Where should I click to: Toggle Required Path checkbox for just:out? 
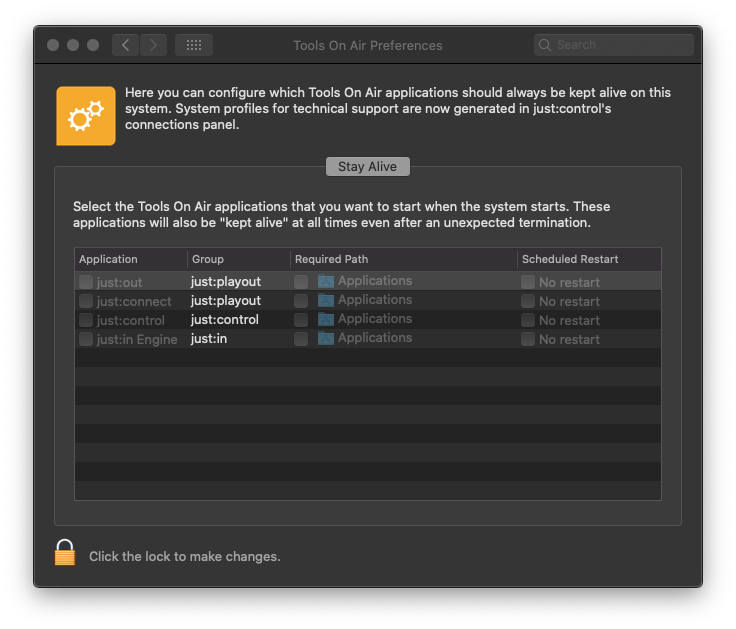(x=301, y=282)
